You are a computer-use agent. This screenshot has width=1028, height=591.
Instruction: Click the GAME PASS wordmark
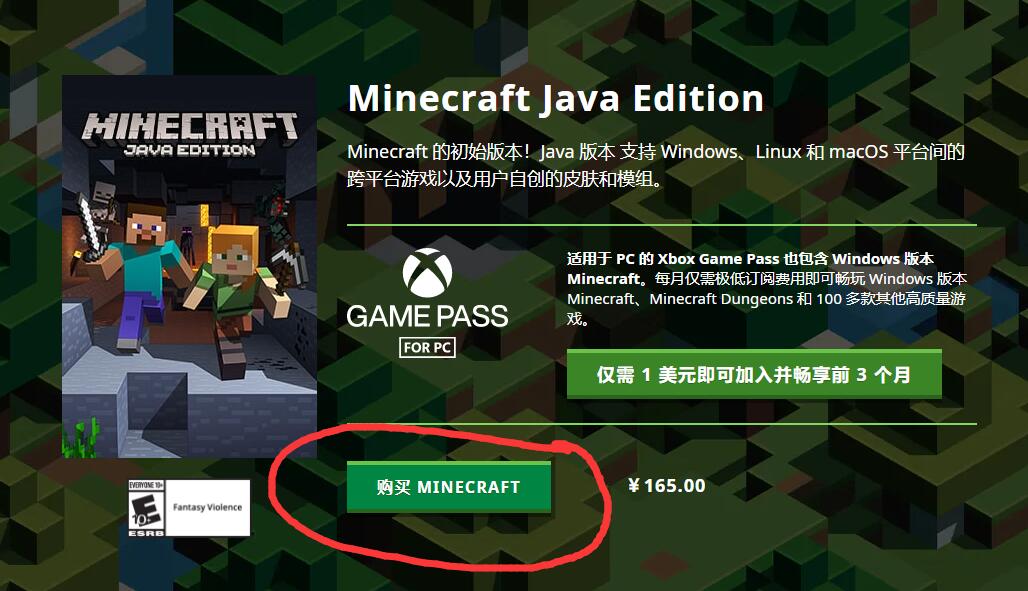click(x=427, y=317)
